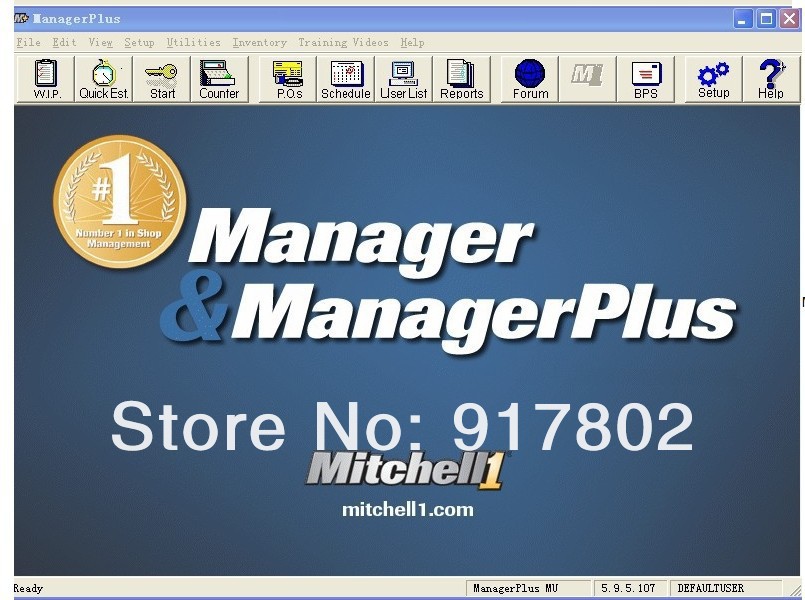Image resolution: width=805 pixels, height=600 pixels.
Task: Open BPS envelope icon
Action: pyautogui.click(x=645, y=79)
